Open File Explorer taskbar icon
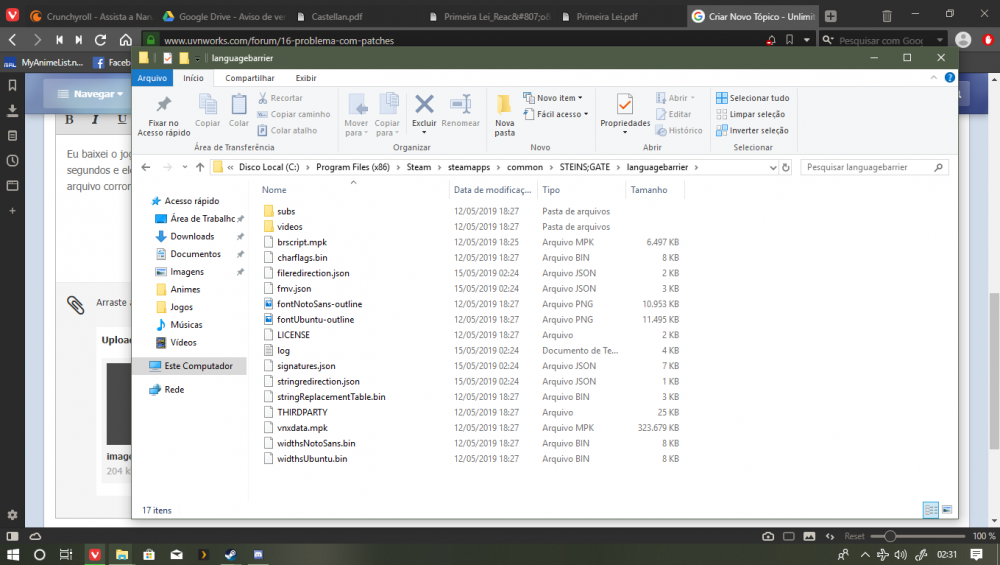Viewport: 1000px width, 565px height. click(x=121, y=554)
